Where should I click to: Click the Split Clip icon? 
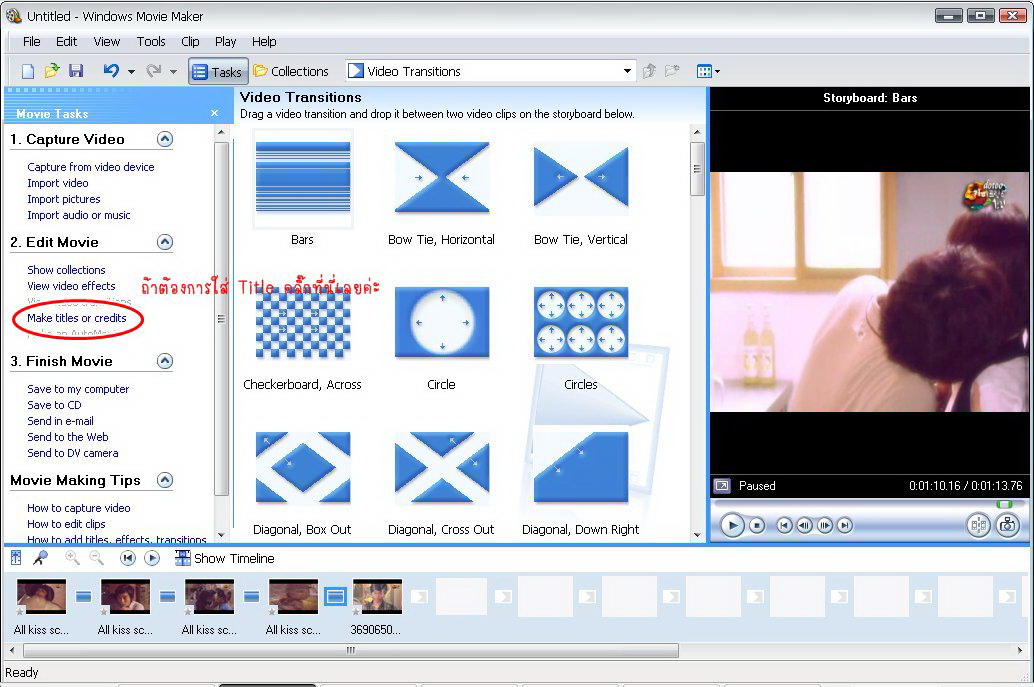[979, 525]
